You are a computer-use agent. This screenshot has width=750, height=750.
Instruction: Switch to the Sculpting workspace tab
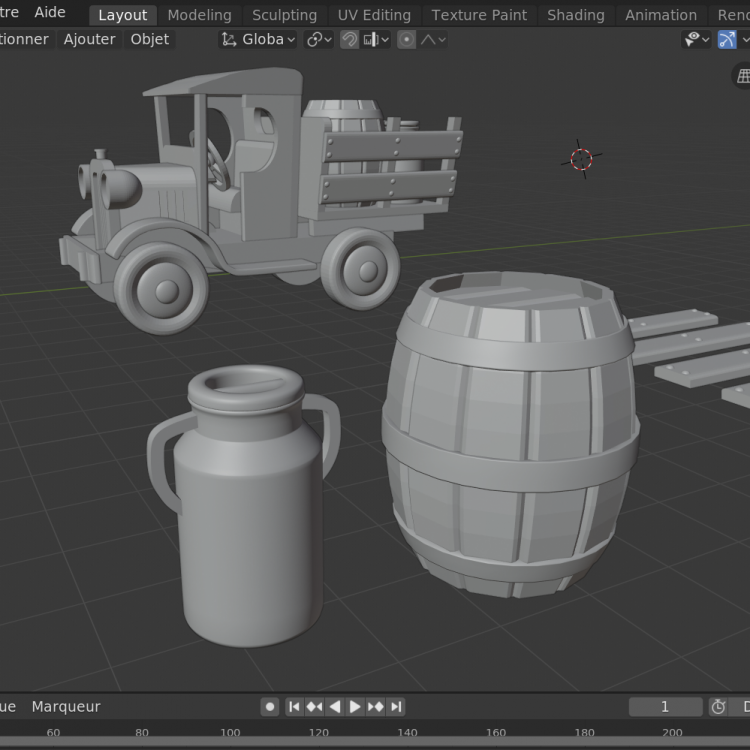tap(284, 15)
